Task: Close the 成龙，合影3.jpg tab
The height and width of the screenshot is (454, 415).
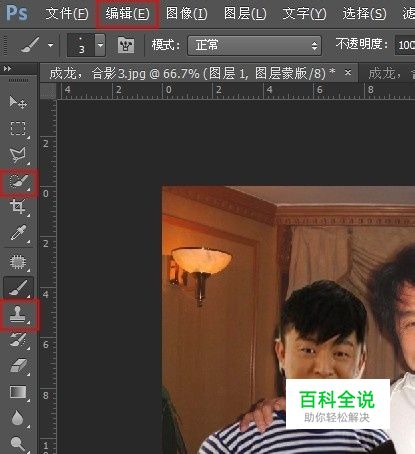Action: coord(348,72)
